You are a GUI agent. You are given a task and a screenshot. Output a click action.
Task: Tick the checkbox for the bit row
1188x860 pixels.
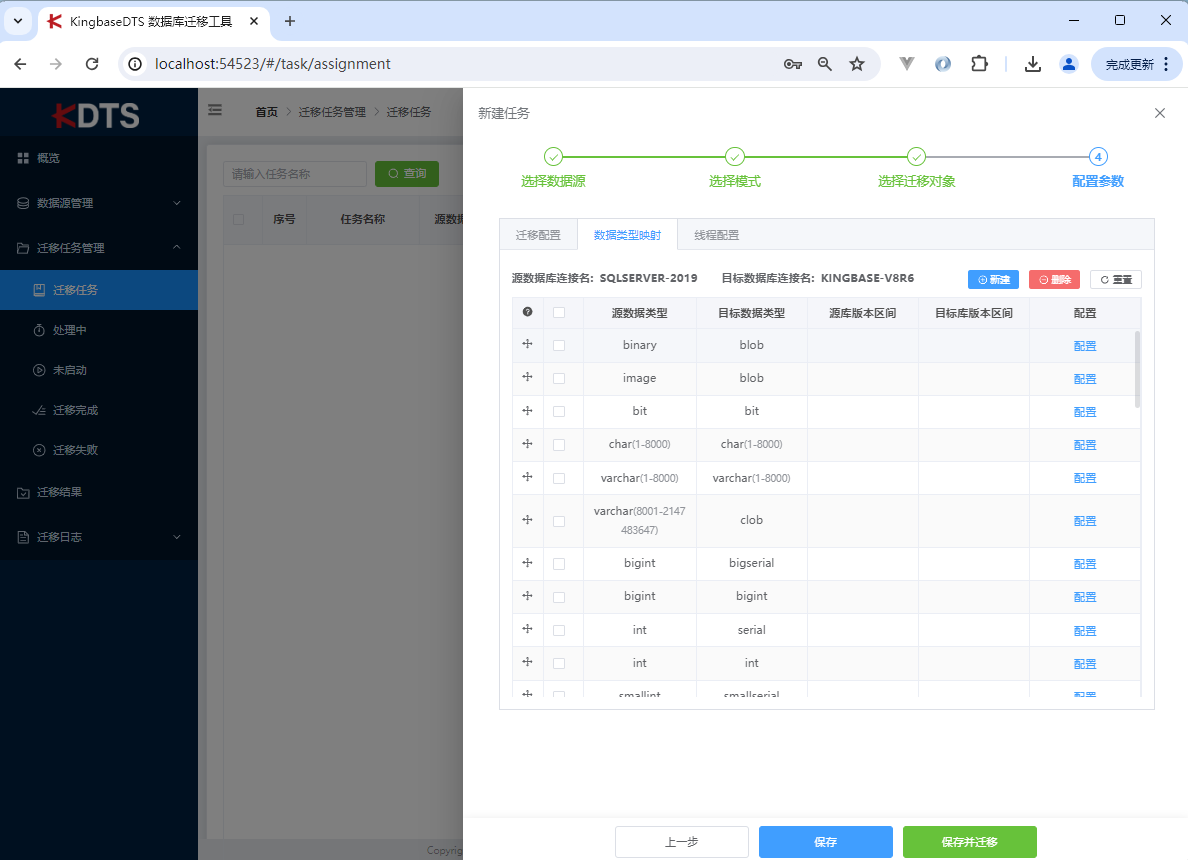(559, 411)
